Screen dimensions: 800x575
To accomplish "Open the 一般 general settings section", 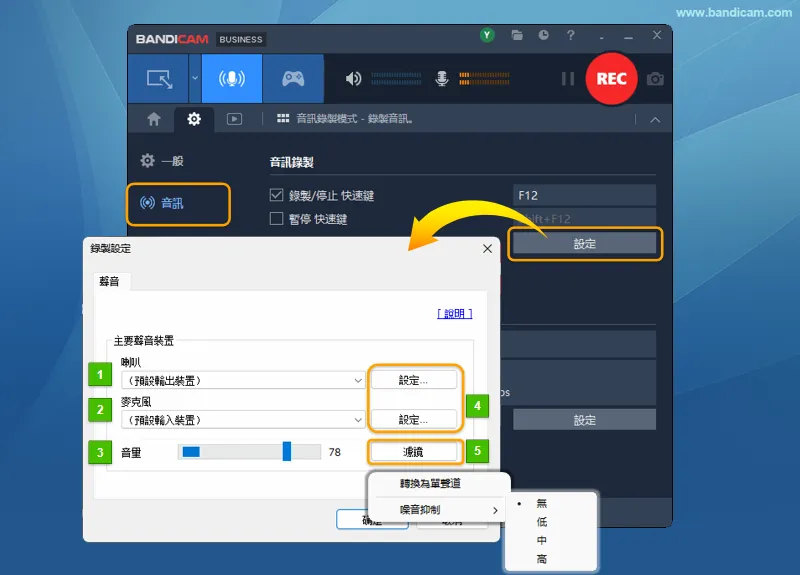I will (x=162, y=161).
